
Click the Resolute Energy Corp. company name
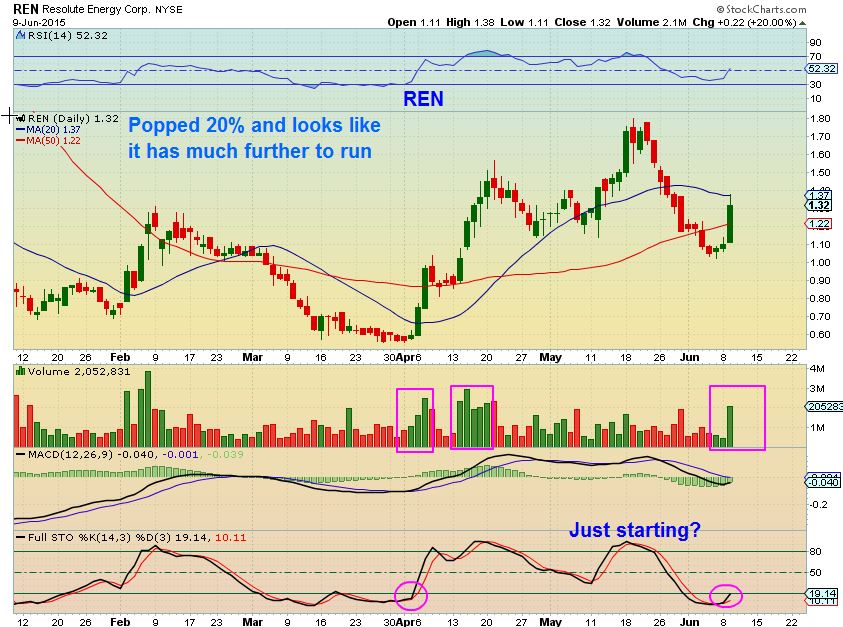tap(96, 10)
